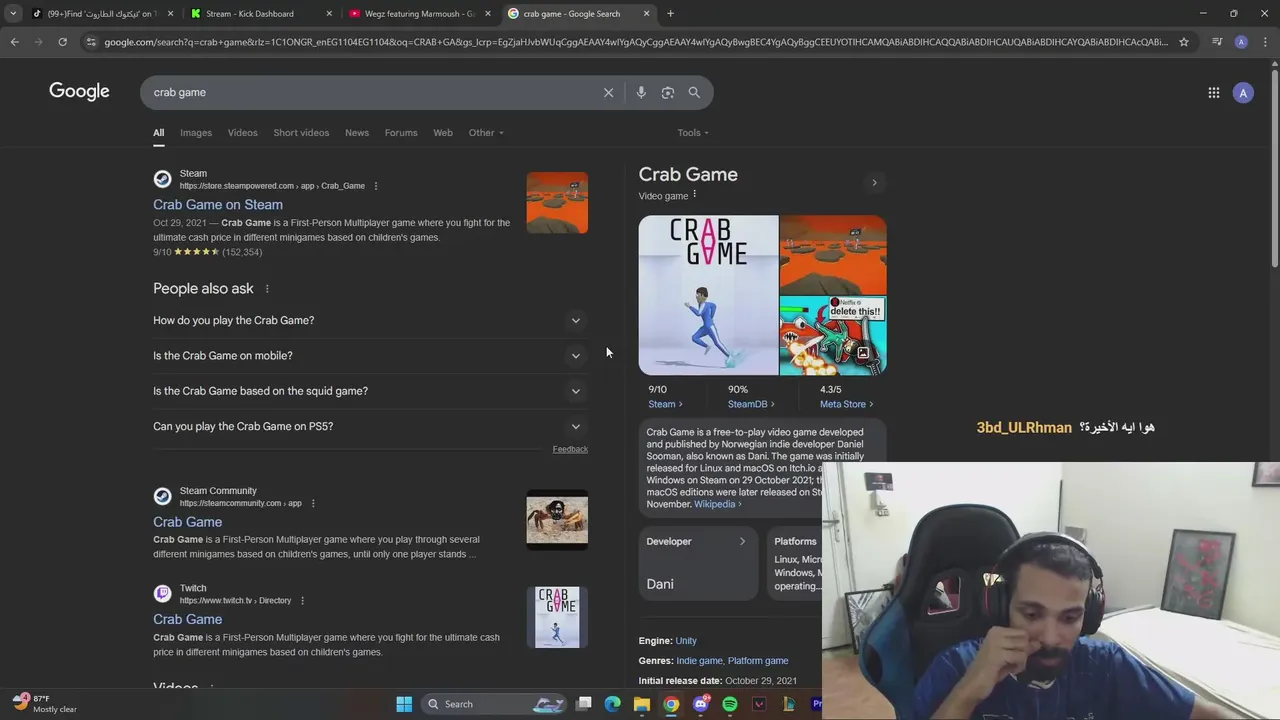
Task: Go to Google home via the logo
Action: (79, 92)
